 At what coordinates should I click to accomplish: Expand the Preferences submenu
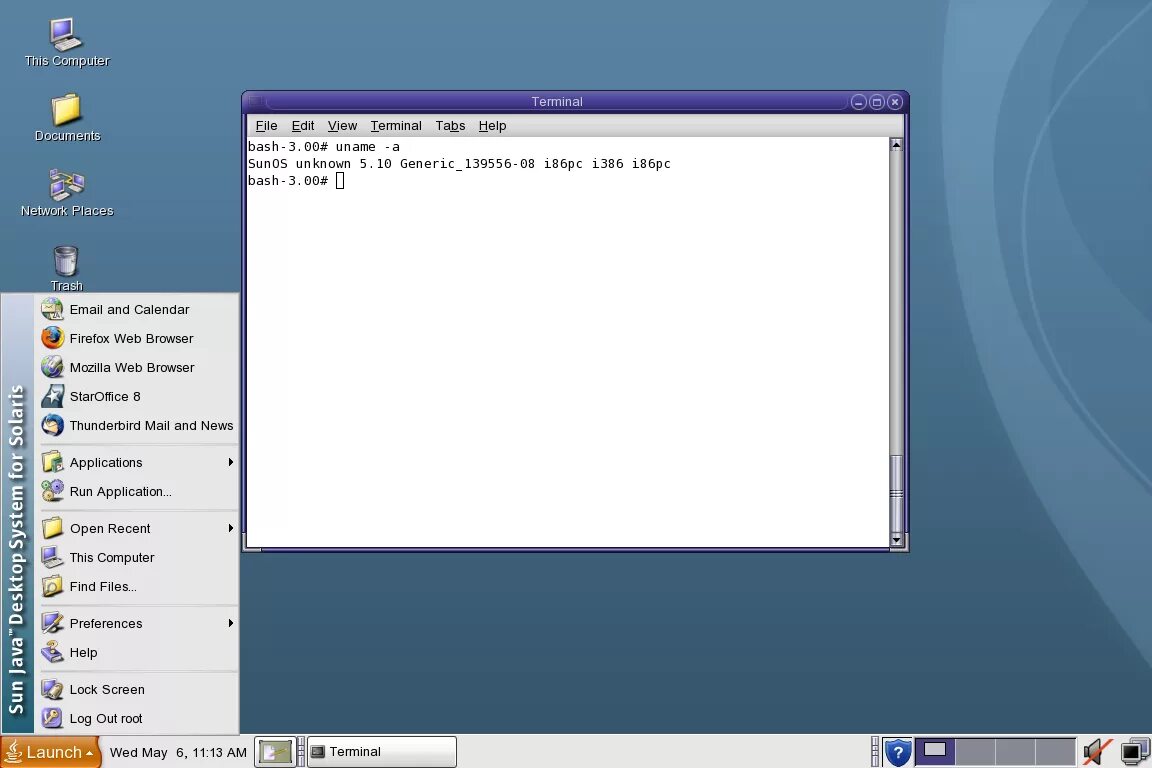pyautogui.click(x=137, y=623)
